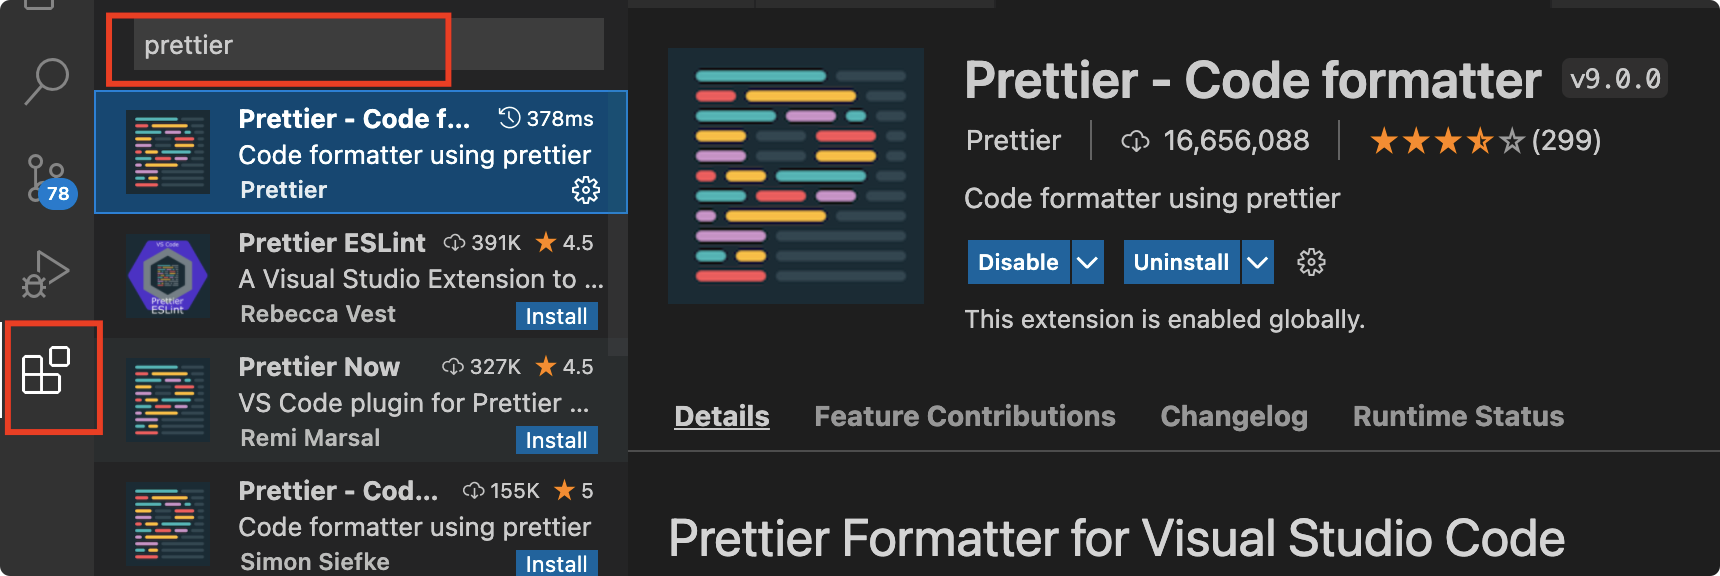Screen dimensions: 1720x576
Task: Switch to the Runtime Status tab
Action: point(1458,416)
